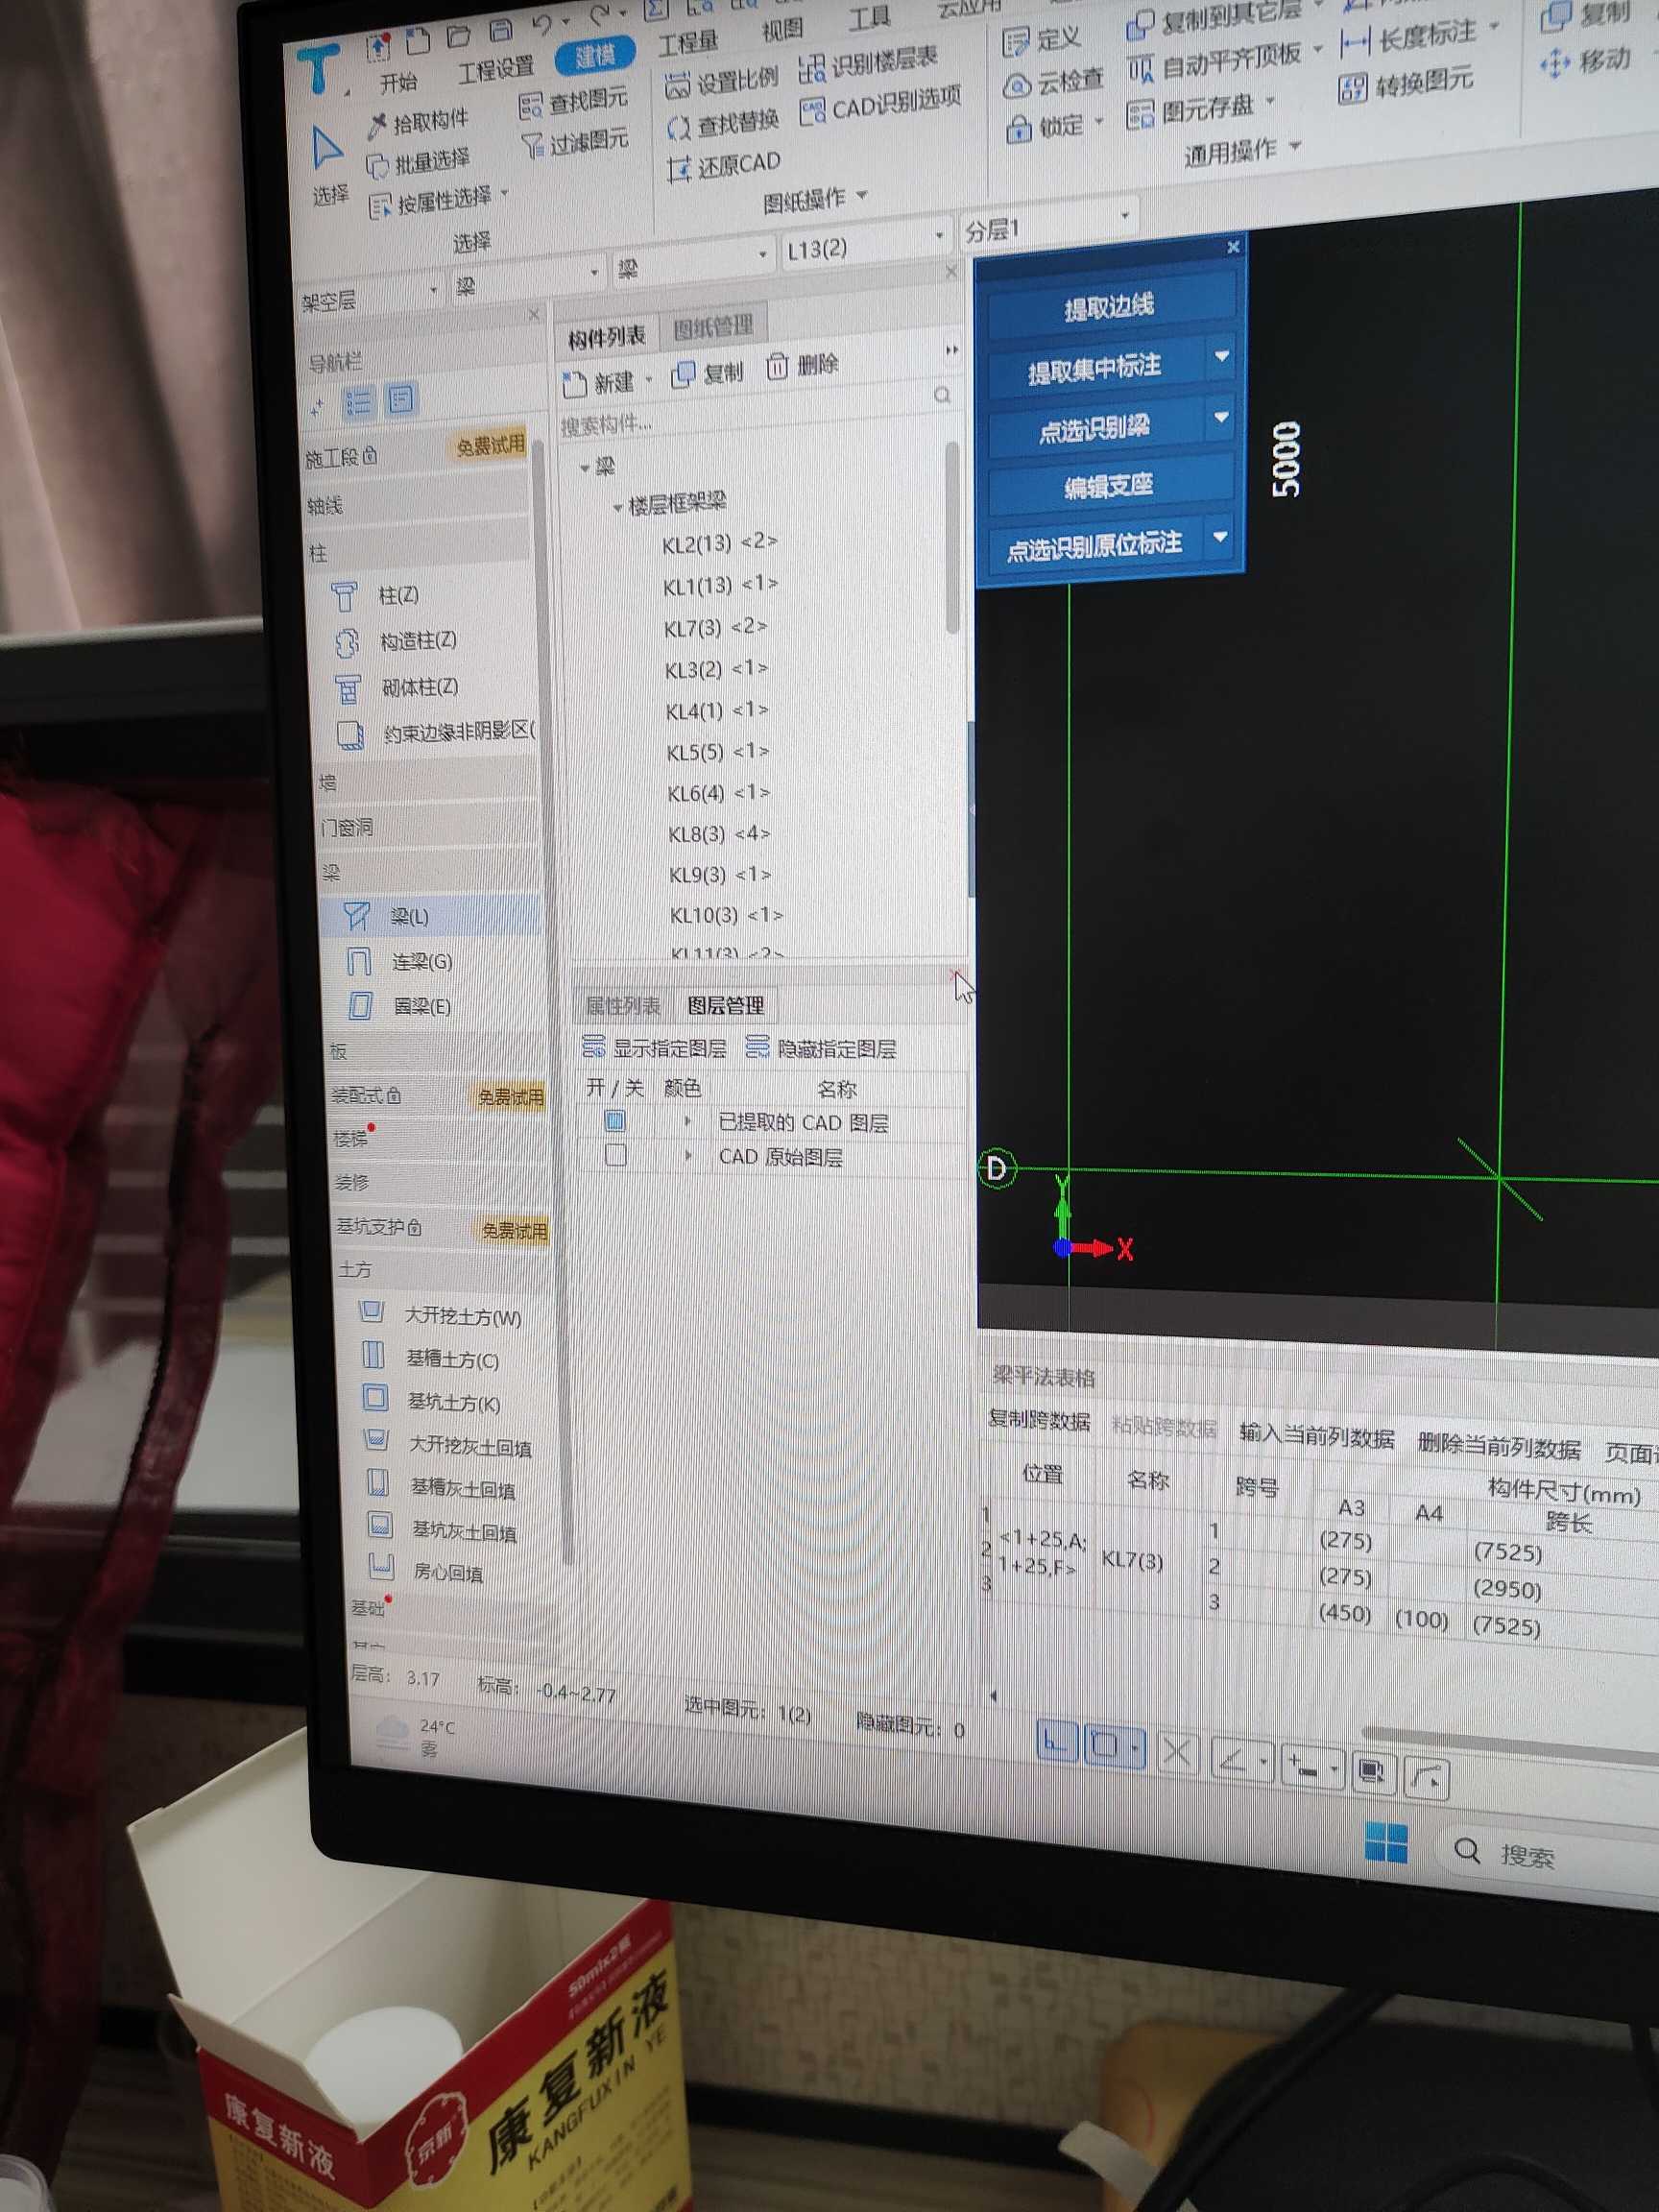Image resolution: width=1659 pixels, height=2212 pixels.
Task: Open dropdown arrow beside 提取集中标注
Action: [x=1221, y=356]
